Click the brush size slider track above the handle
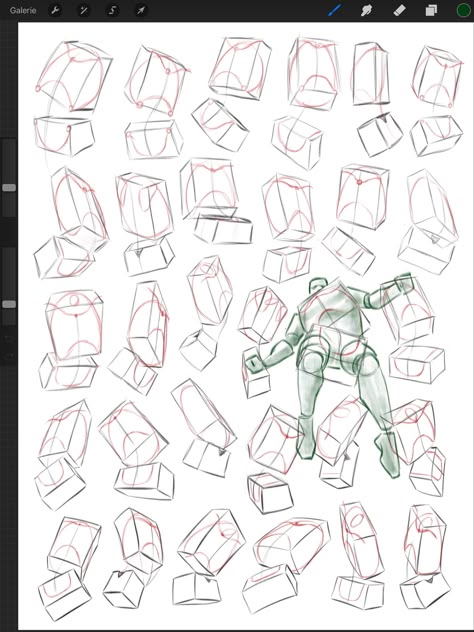 (9, 161)
